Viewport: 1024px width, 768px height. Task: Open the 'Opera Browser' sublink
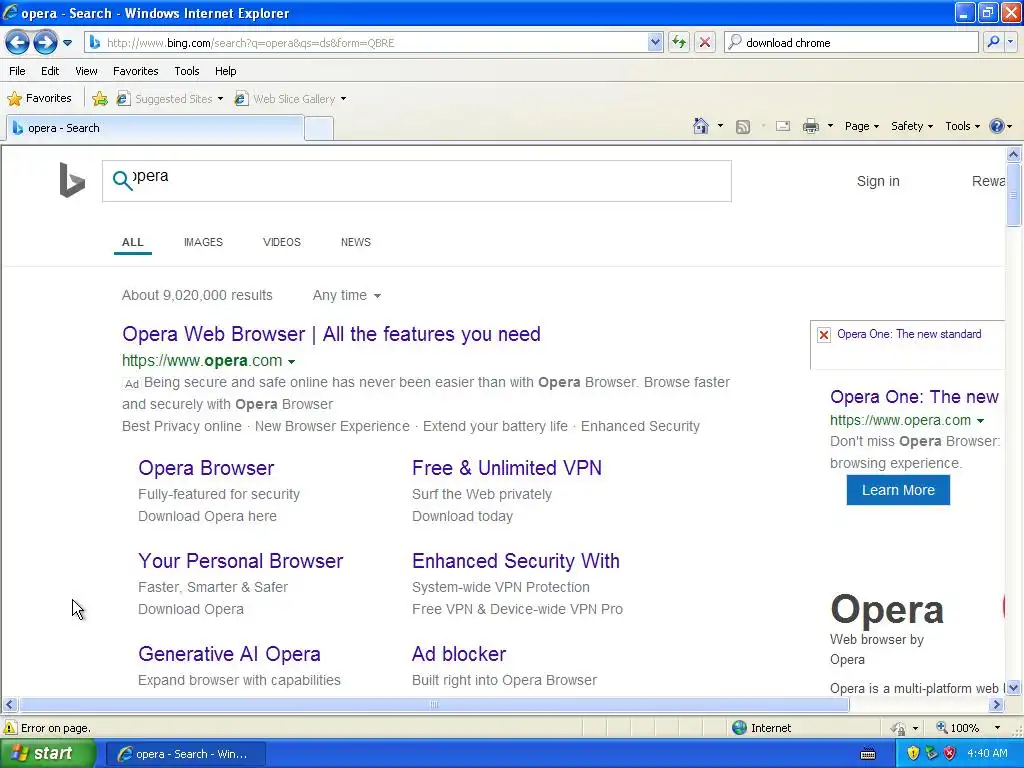(206, 468)
